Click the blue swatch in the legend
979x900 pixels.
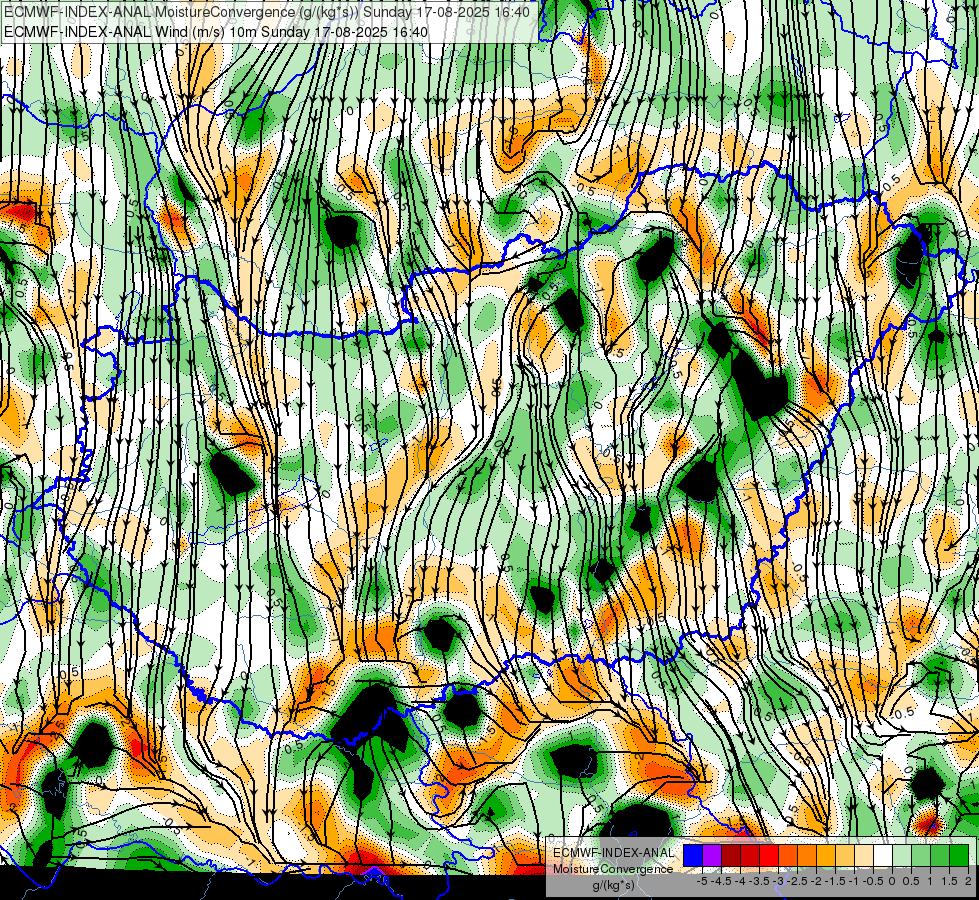click(693, 856)
